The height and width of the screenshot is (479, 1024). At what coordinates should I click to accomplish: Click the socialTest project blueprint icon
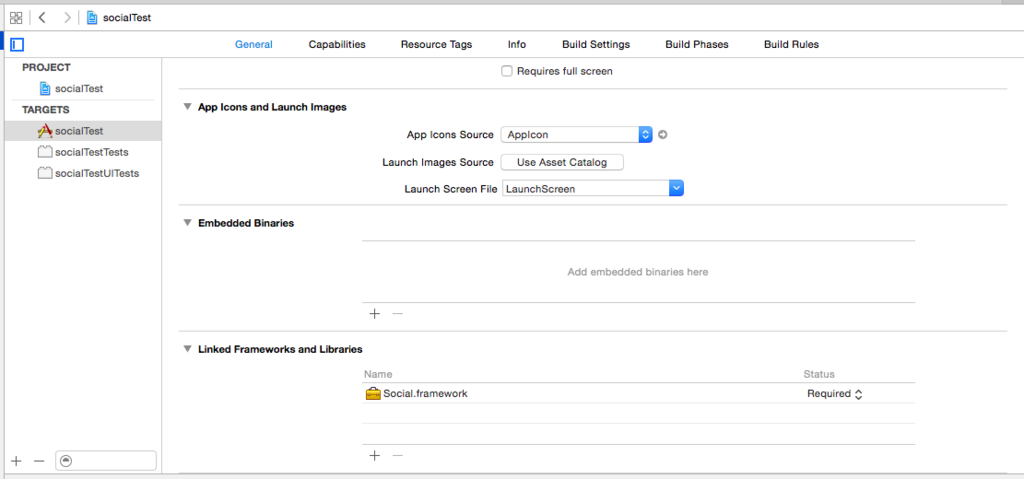[45, 88]
